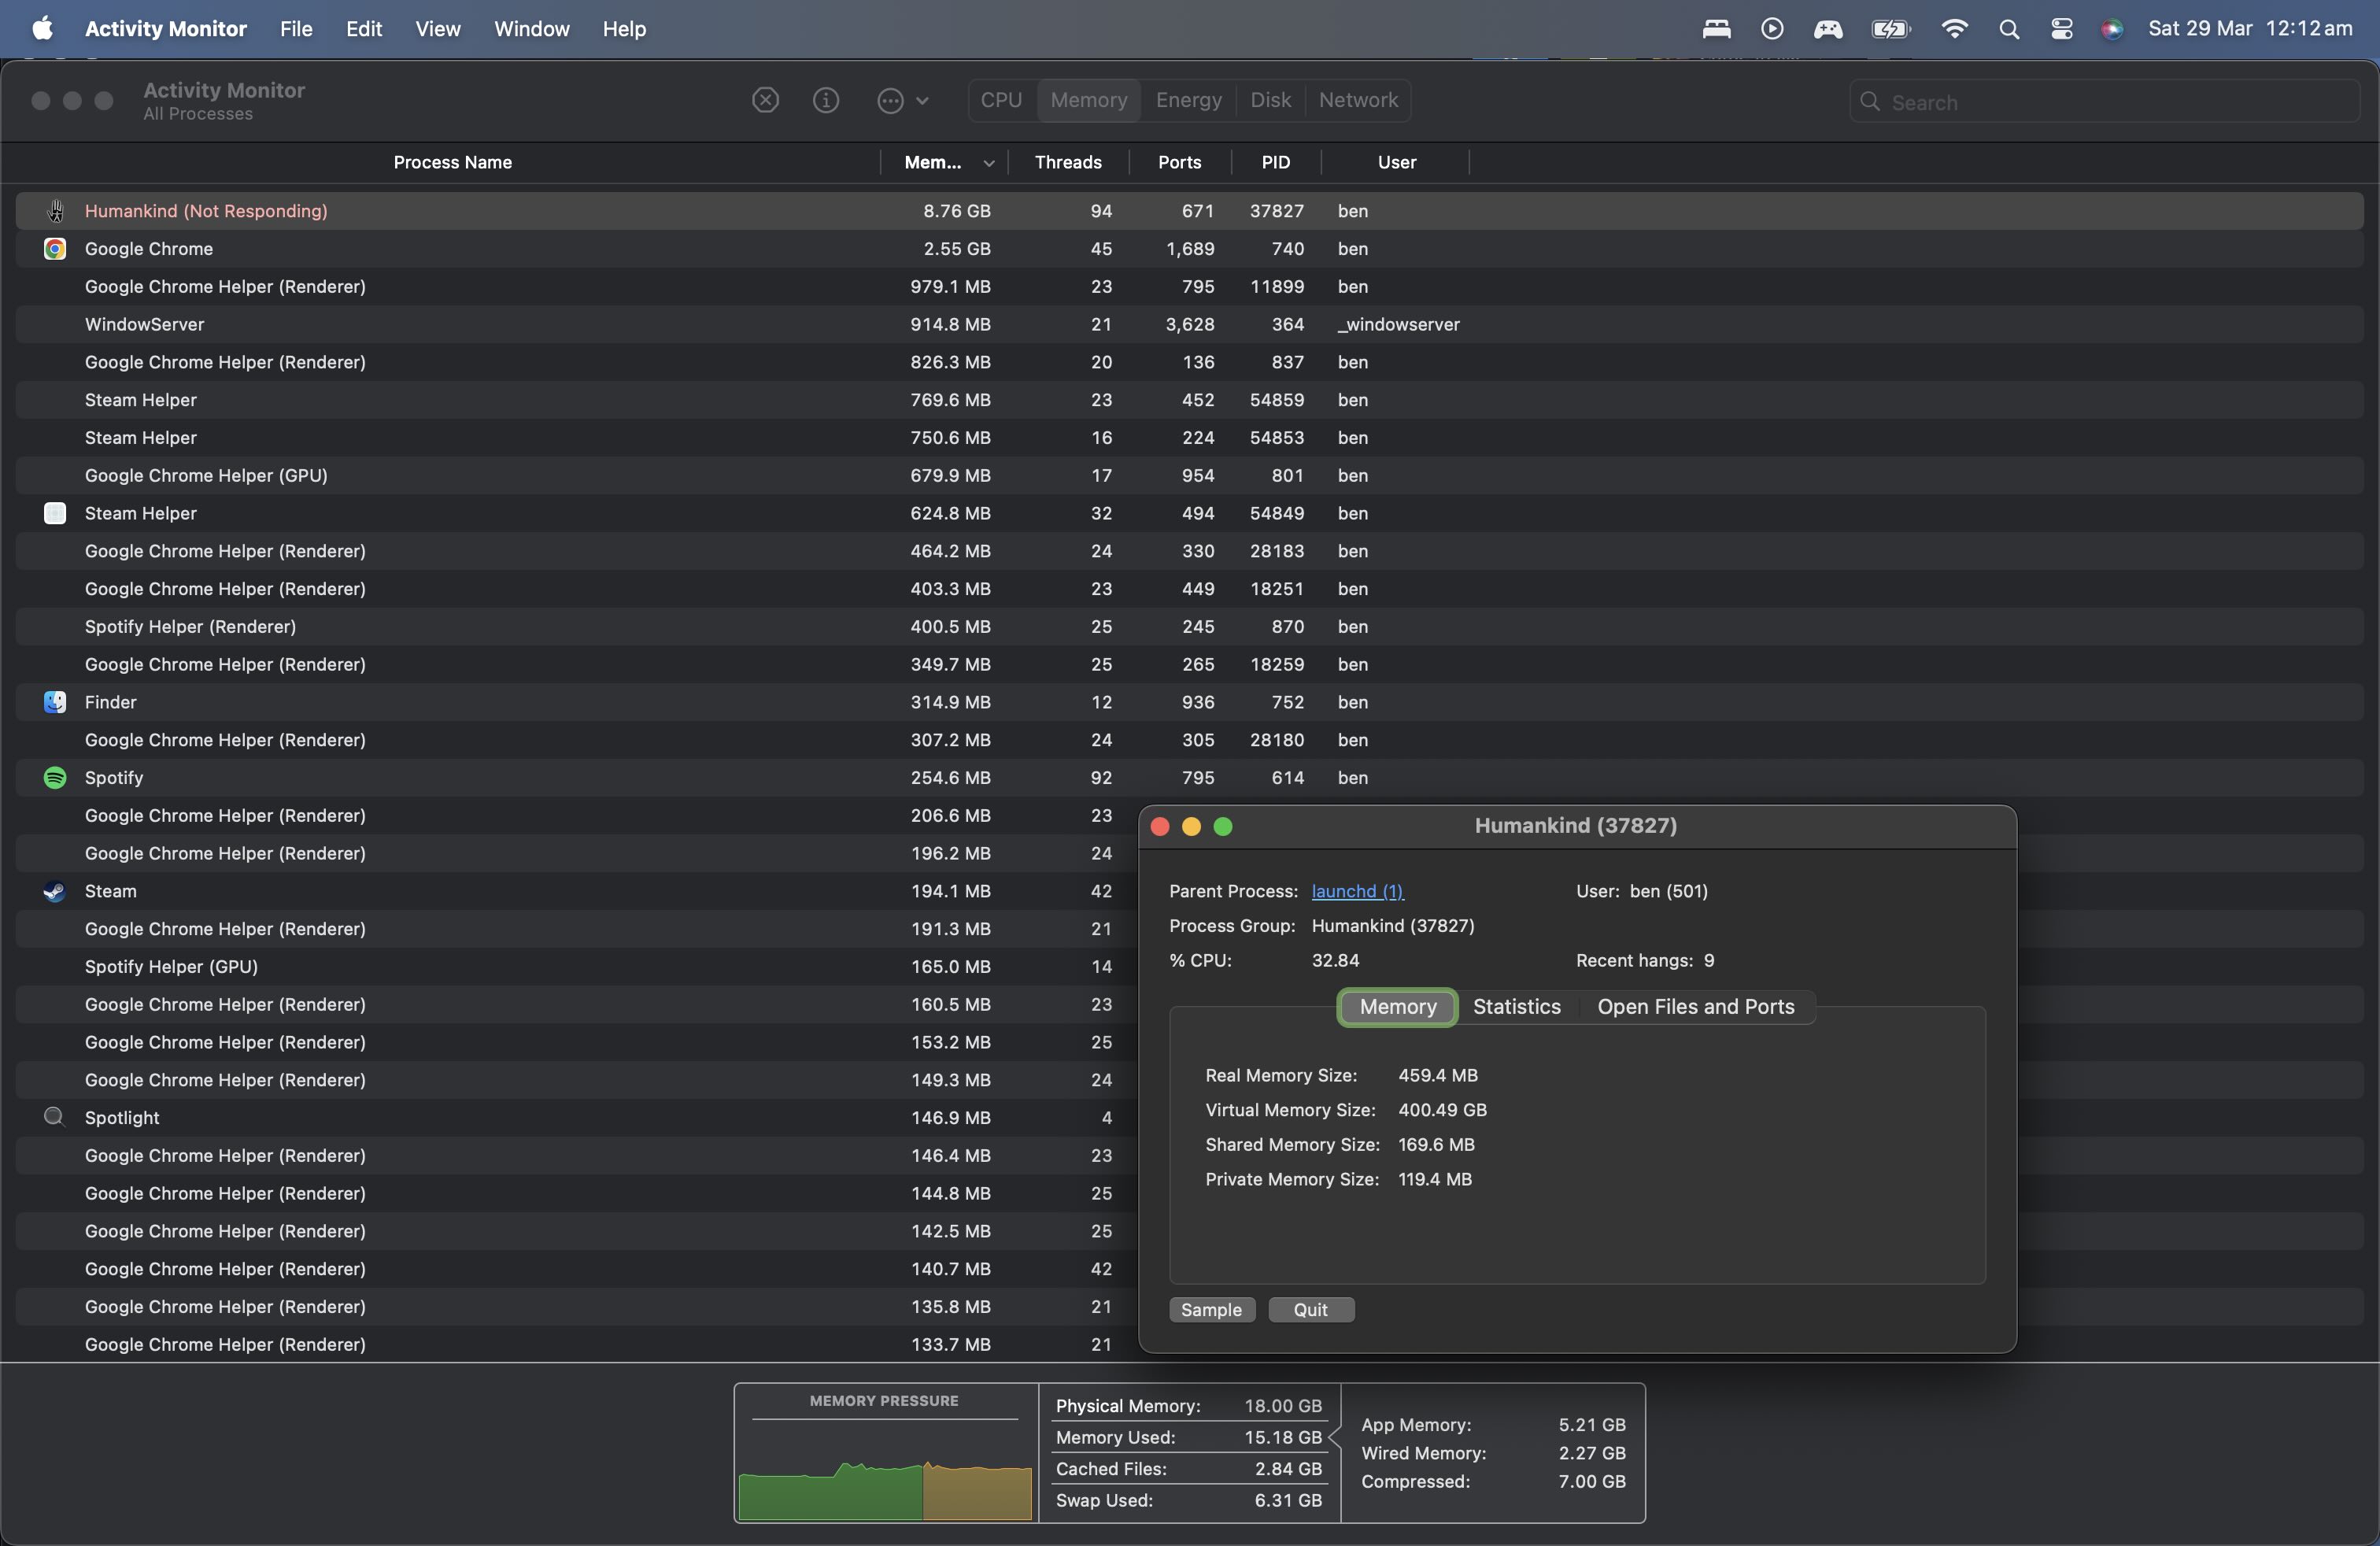Image resolution: width=2380 pixels, height=1546 pixels.
Task: Switch to the Network tab
Action: pos(1358,100)
